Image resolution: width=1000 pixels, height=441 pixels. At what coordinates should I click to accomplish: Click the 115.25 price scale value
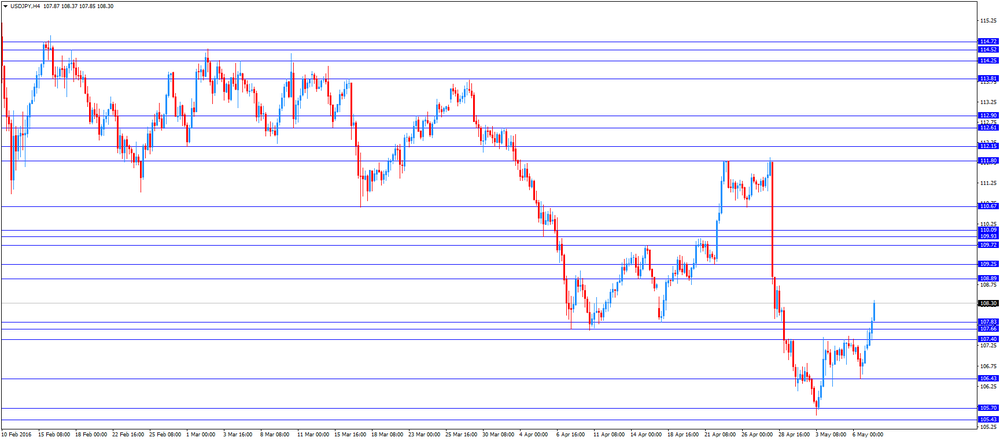point(989,20)
